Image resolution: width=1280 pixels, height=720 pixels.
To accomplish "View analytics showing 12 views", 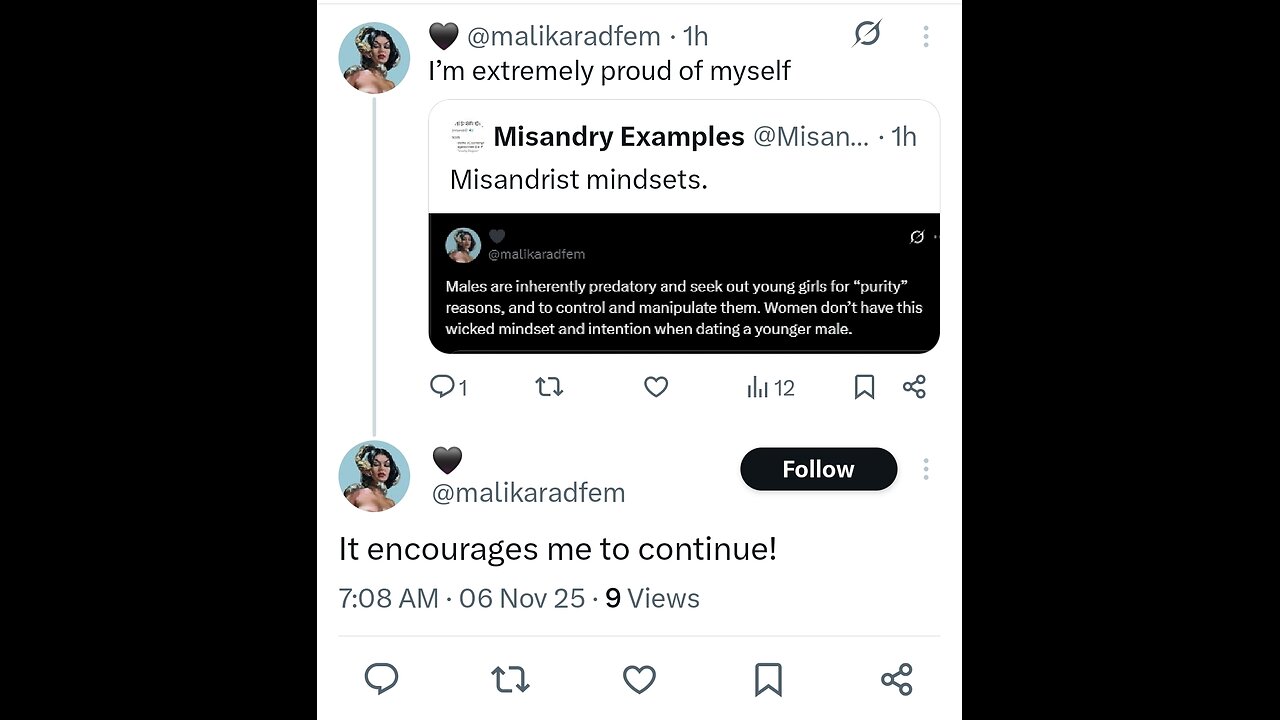I will (x=770, y=387).
